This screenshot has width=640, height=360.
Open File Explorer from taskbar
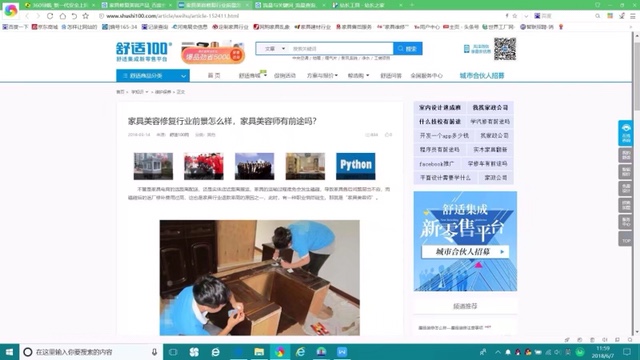tap(259, 352)
